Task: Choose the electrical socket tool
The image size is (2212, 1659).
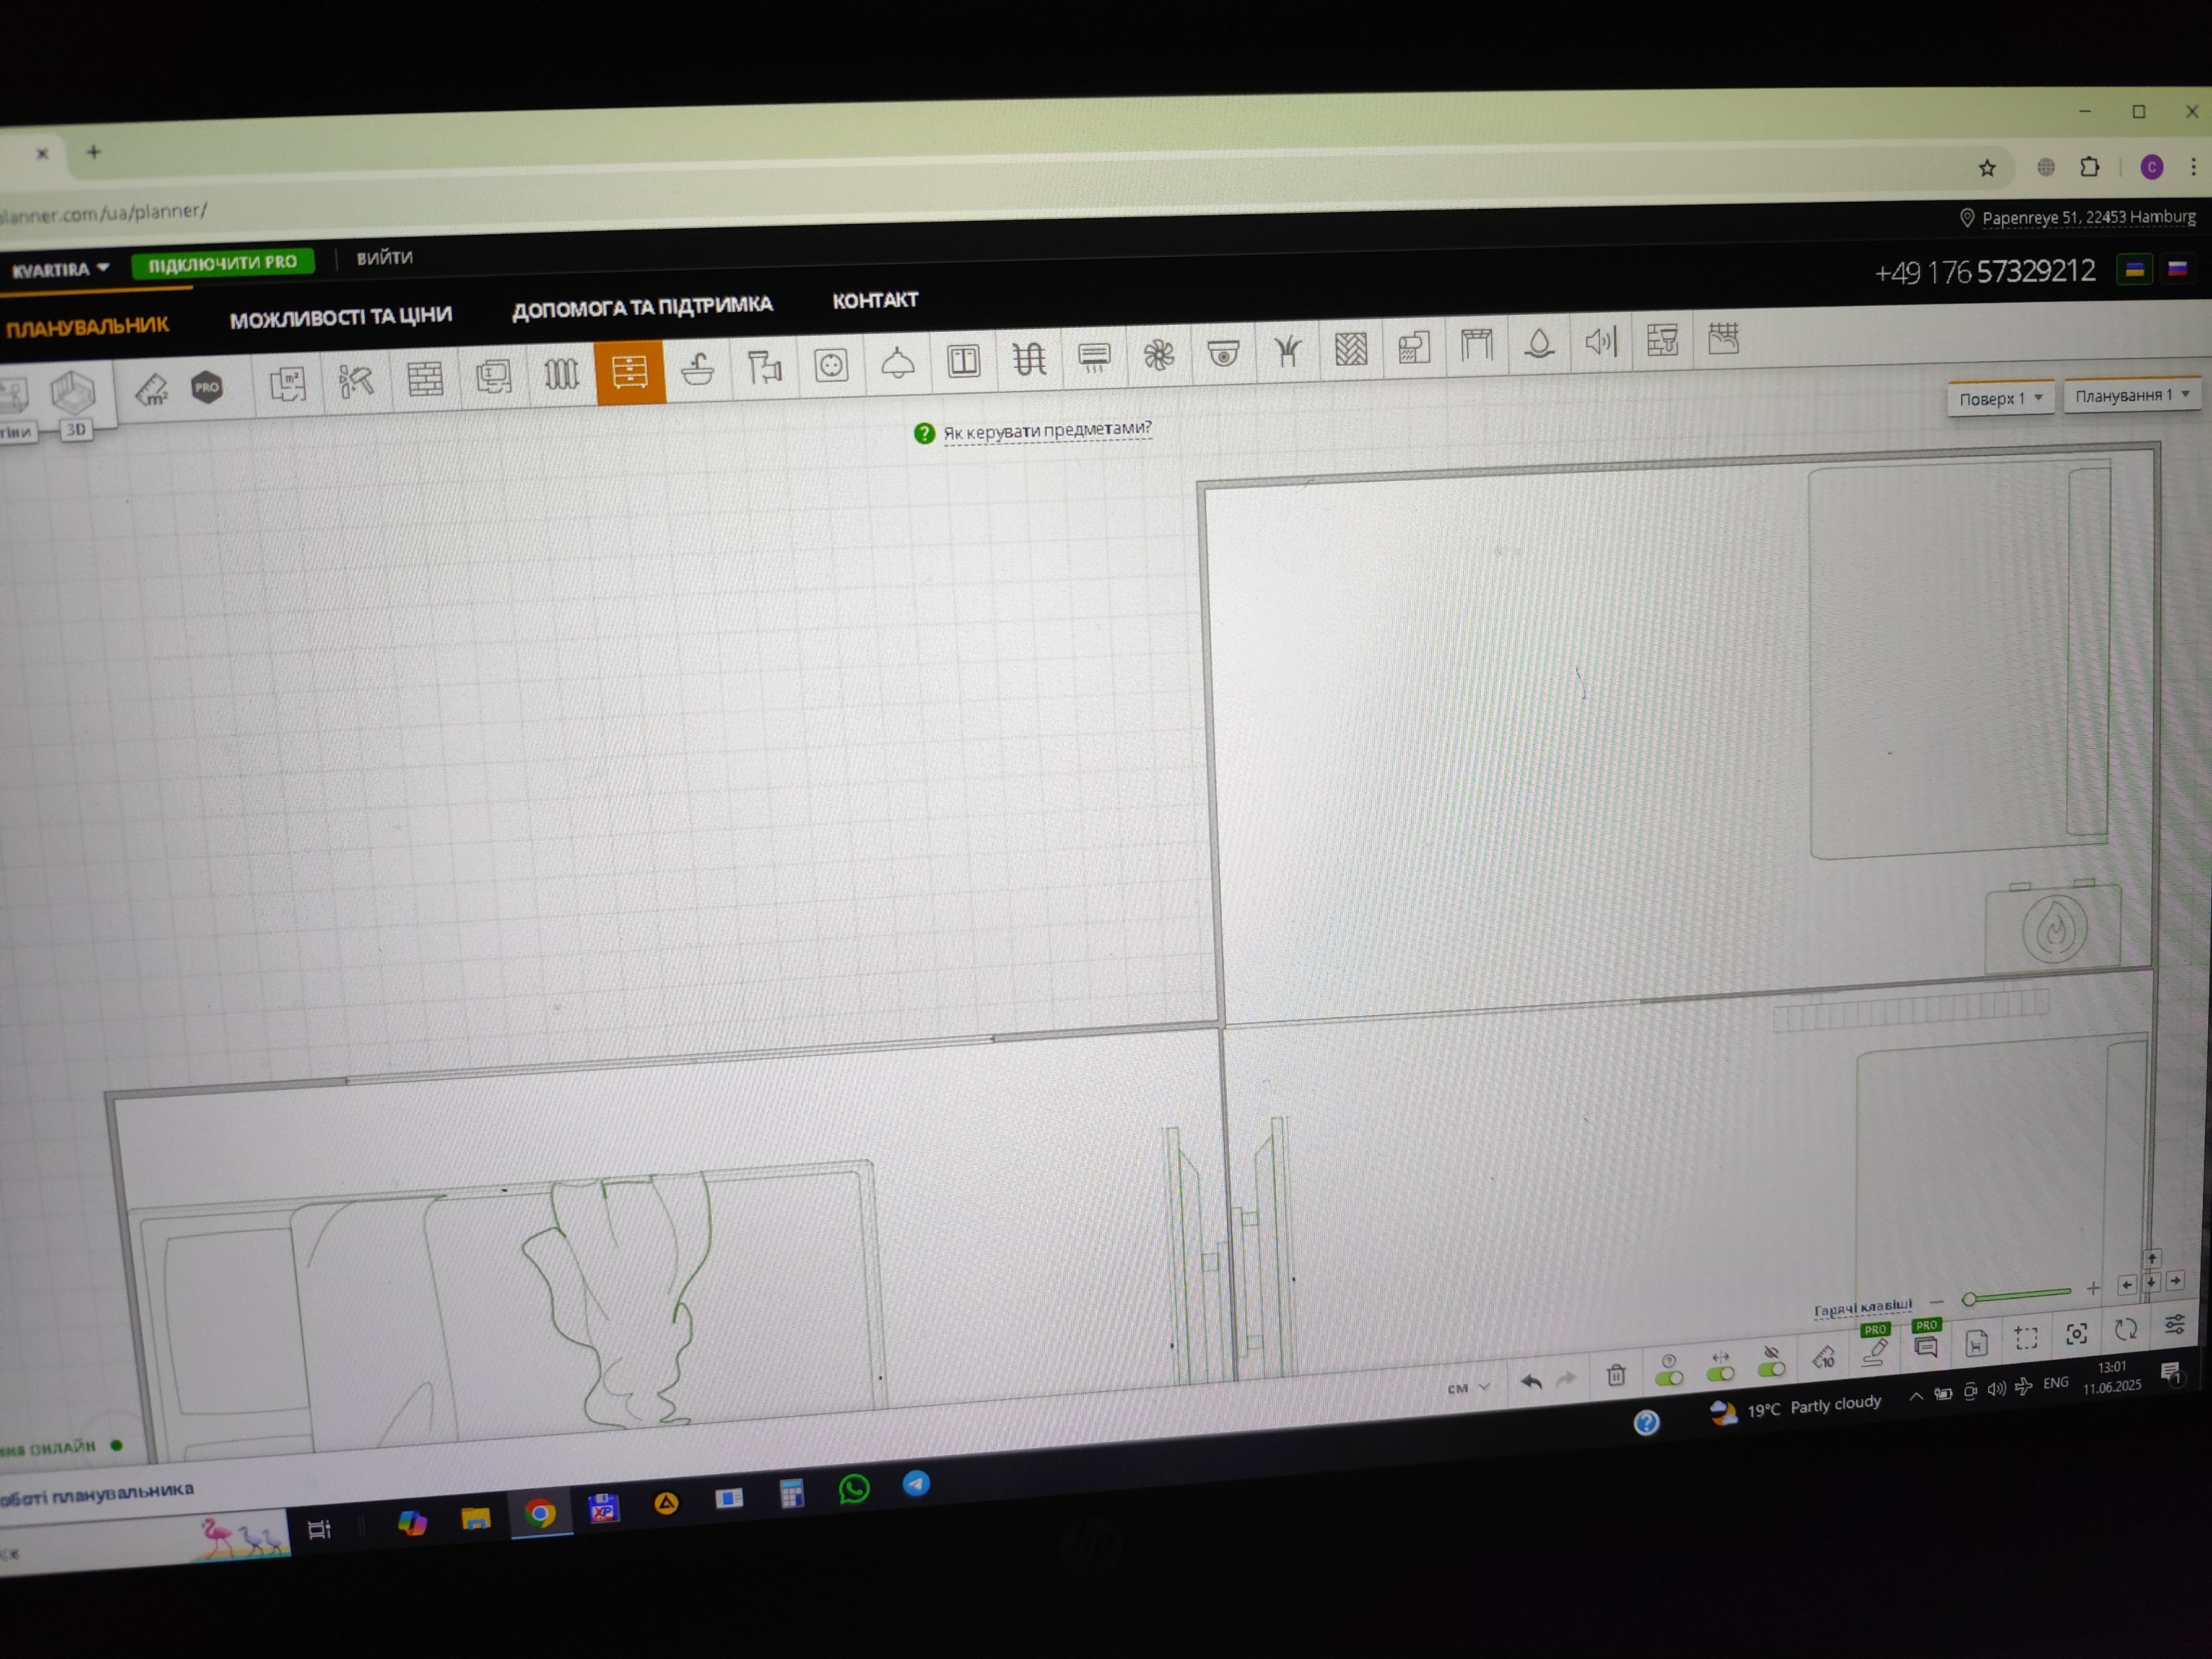Action: [x=831, y=365]
